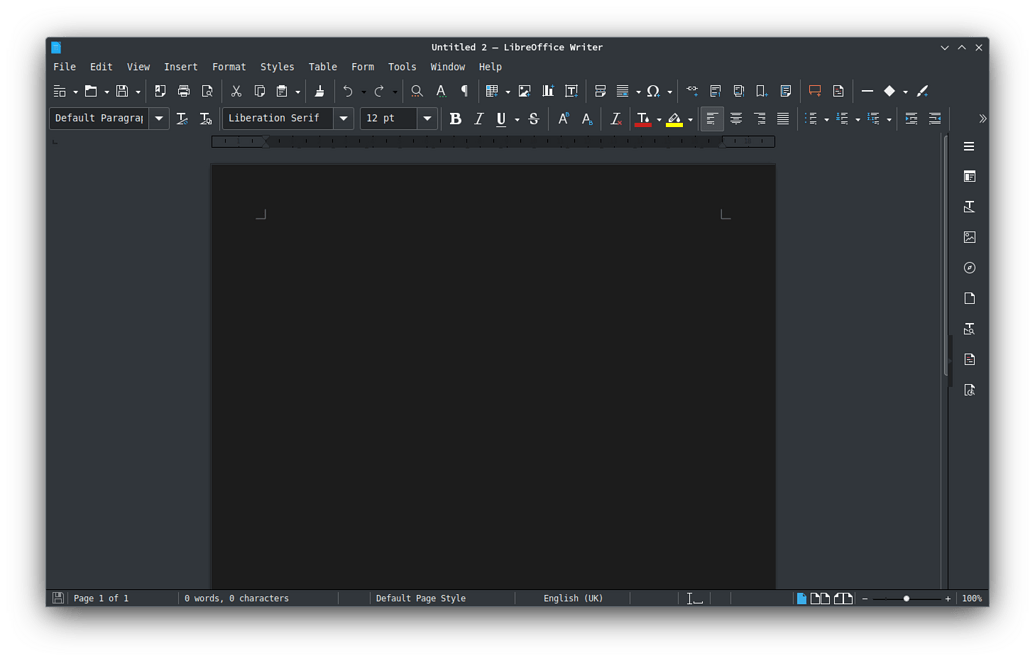Open the font name dropdown
Image resolution: width=1035 pixels, height=660 pixels.
343,118
